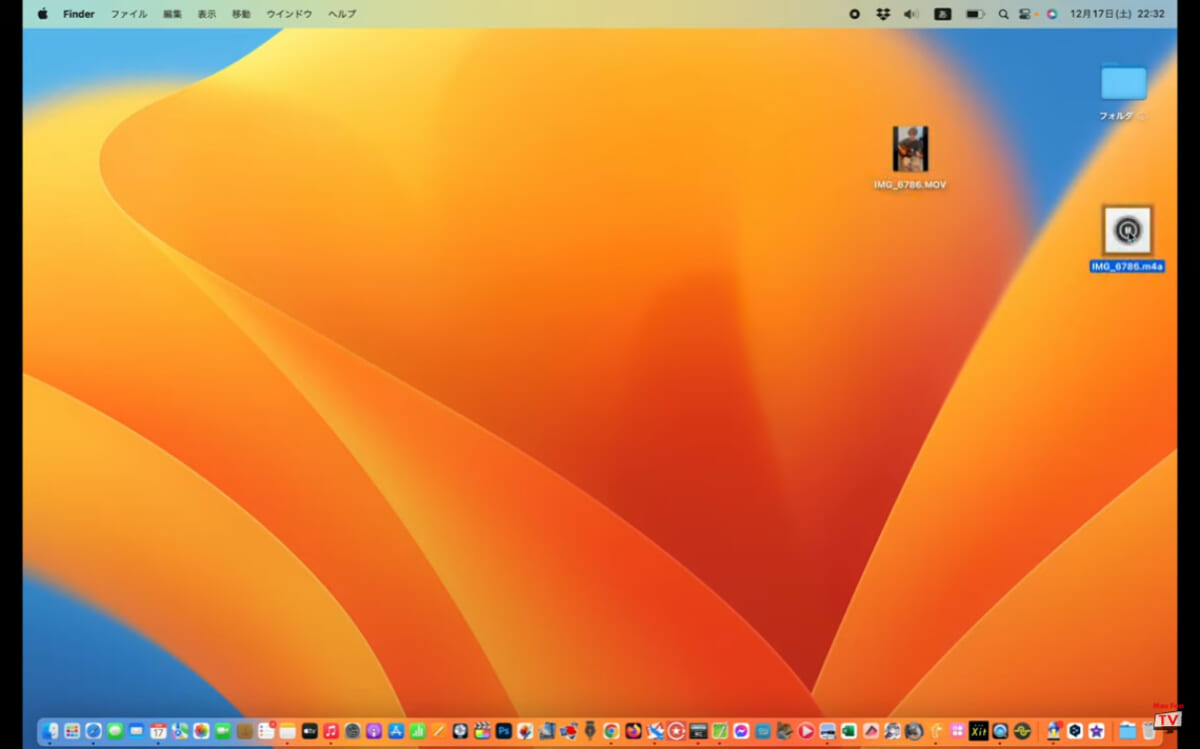Select the IMG_6786.MOV video file
Image resolution: width=1200 pixels, height=749 pixels.
pyautogui.click(x=910, y=149)
